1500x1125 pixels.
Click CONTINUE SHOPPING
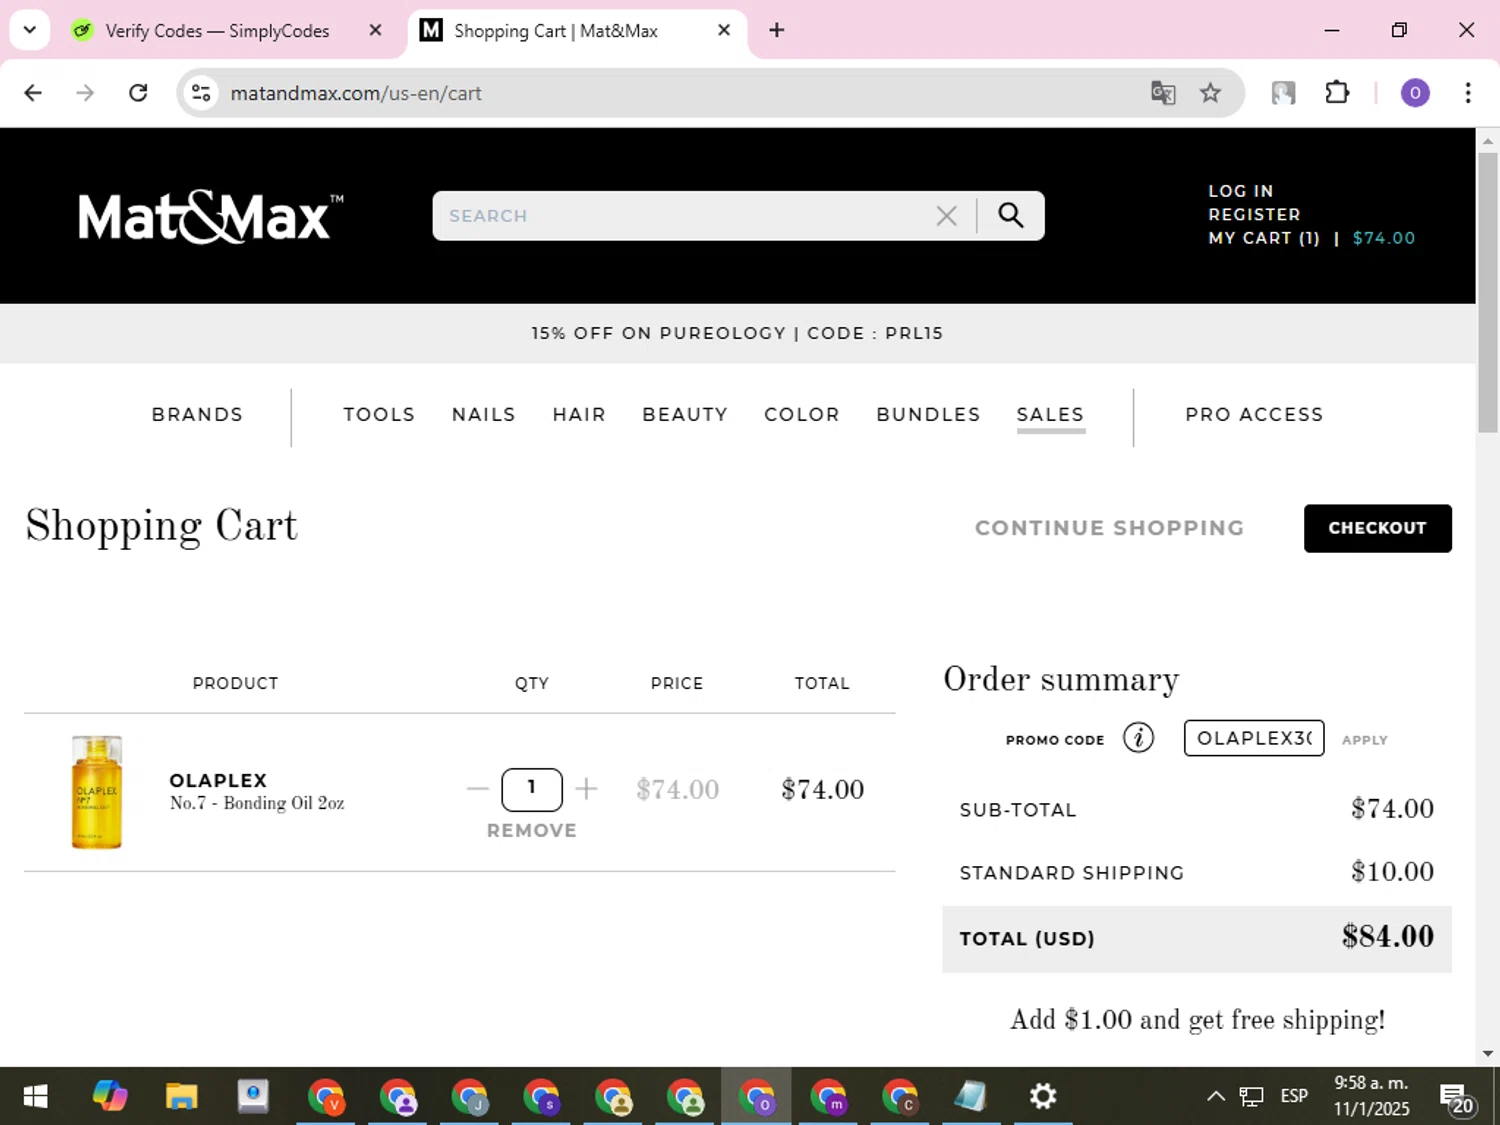pyautogui.click(x=1110, y=528)
